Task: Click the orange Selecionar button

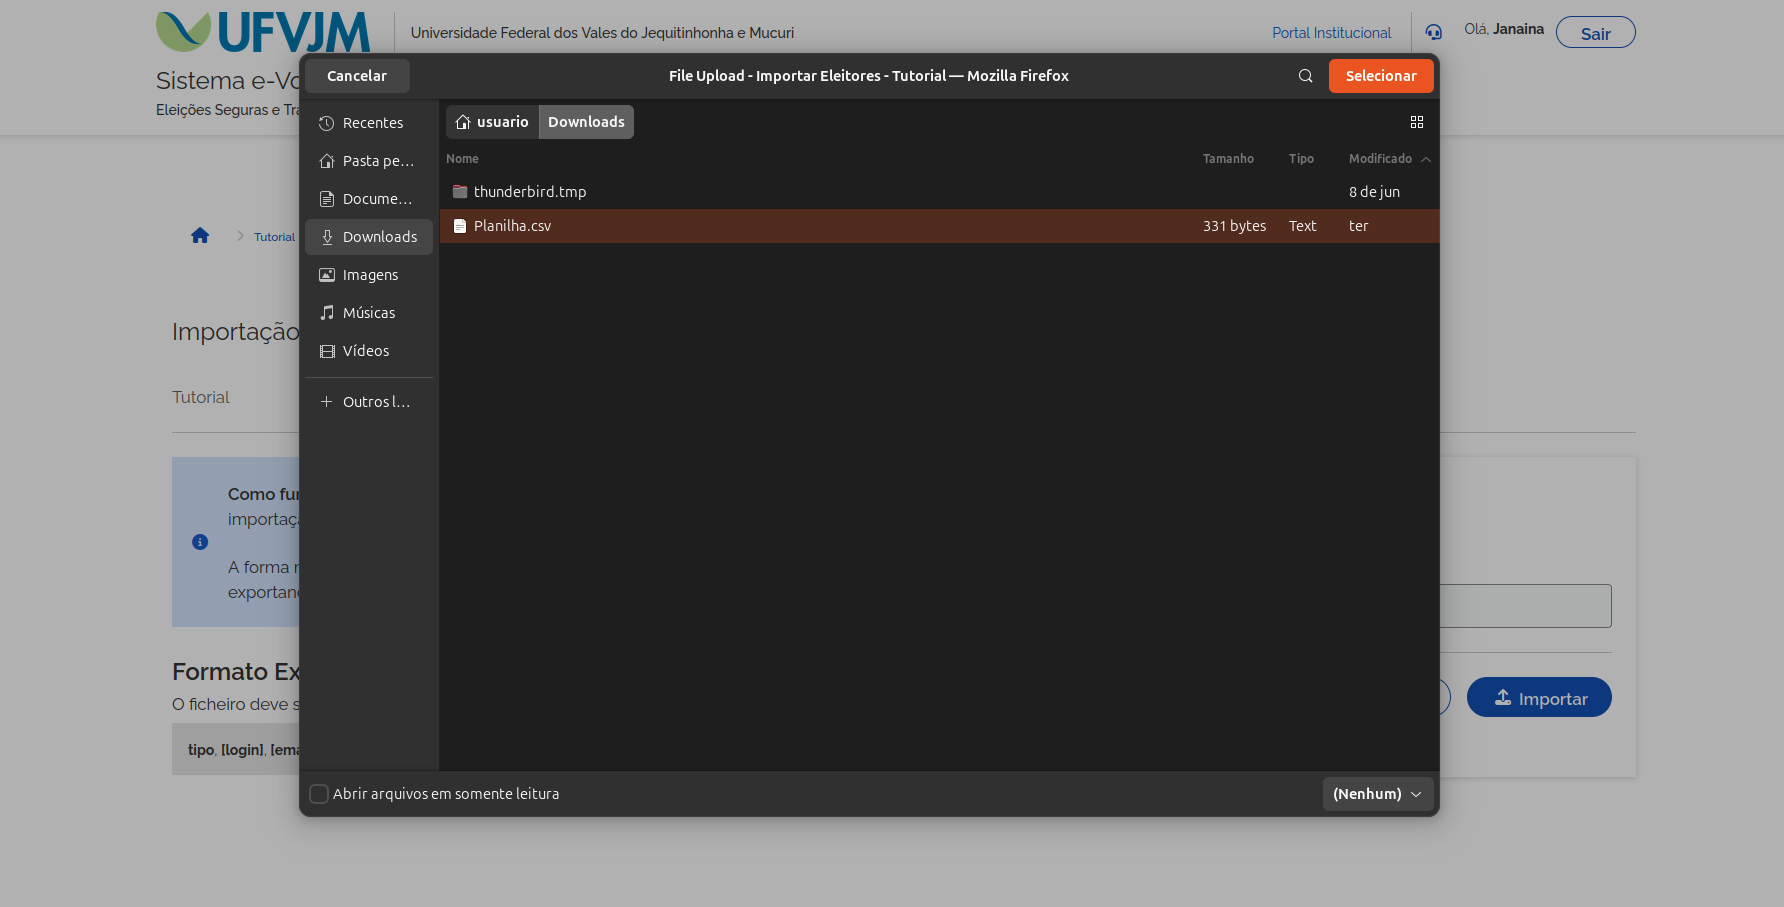Action: (1381, 76)
